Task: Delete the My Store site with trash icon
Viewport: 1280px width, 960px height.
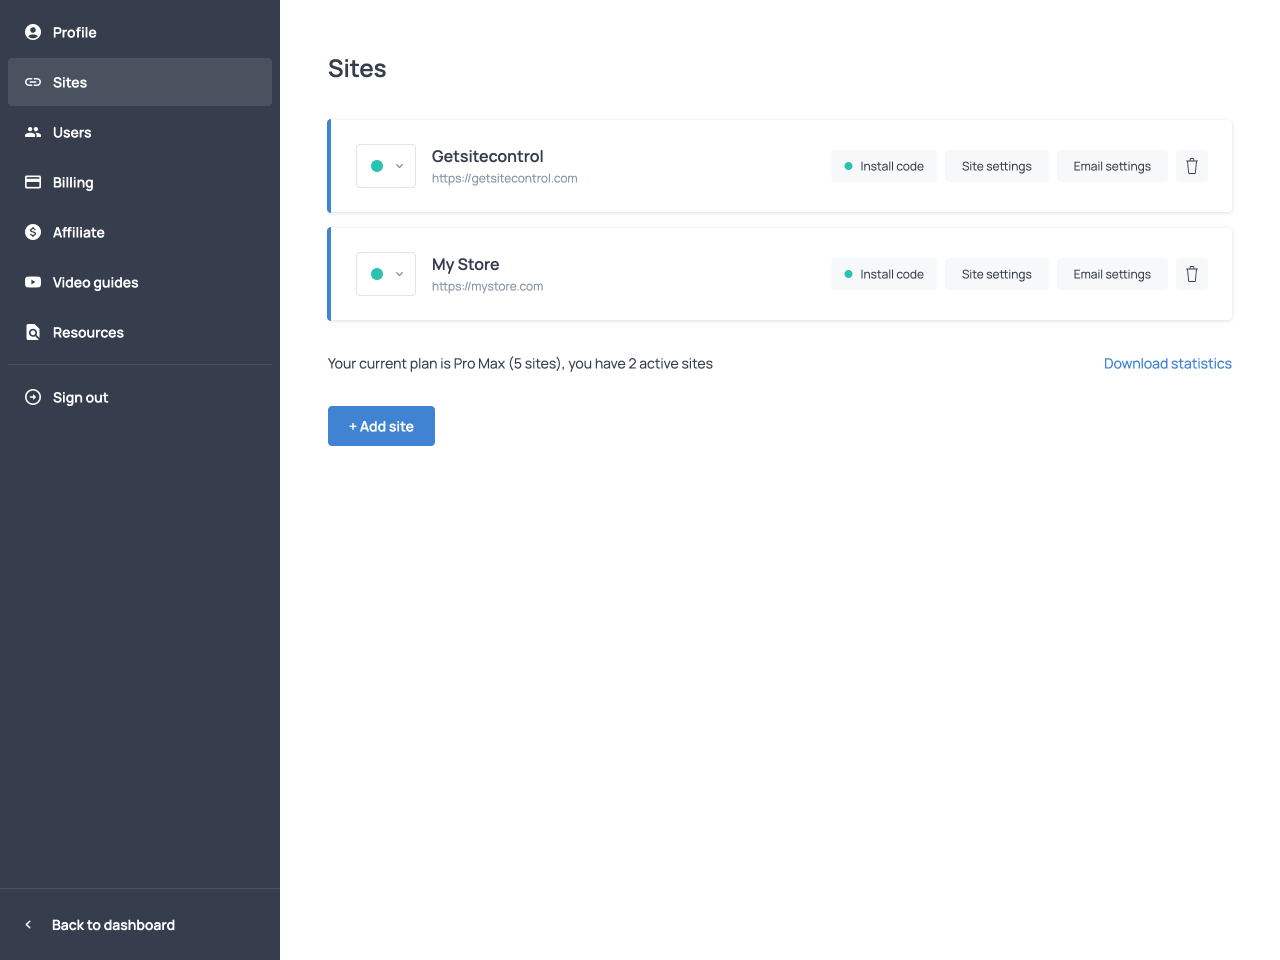Action: point(1191,274)
